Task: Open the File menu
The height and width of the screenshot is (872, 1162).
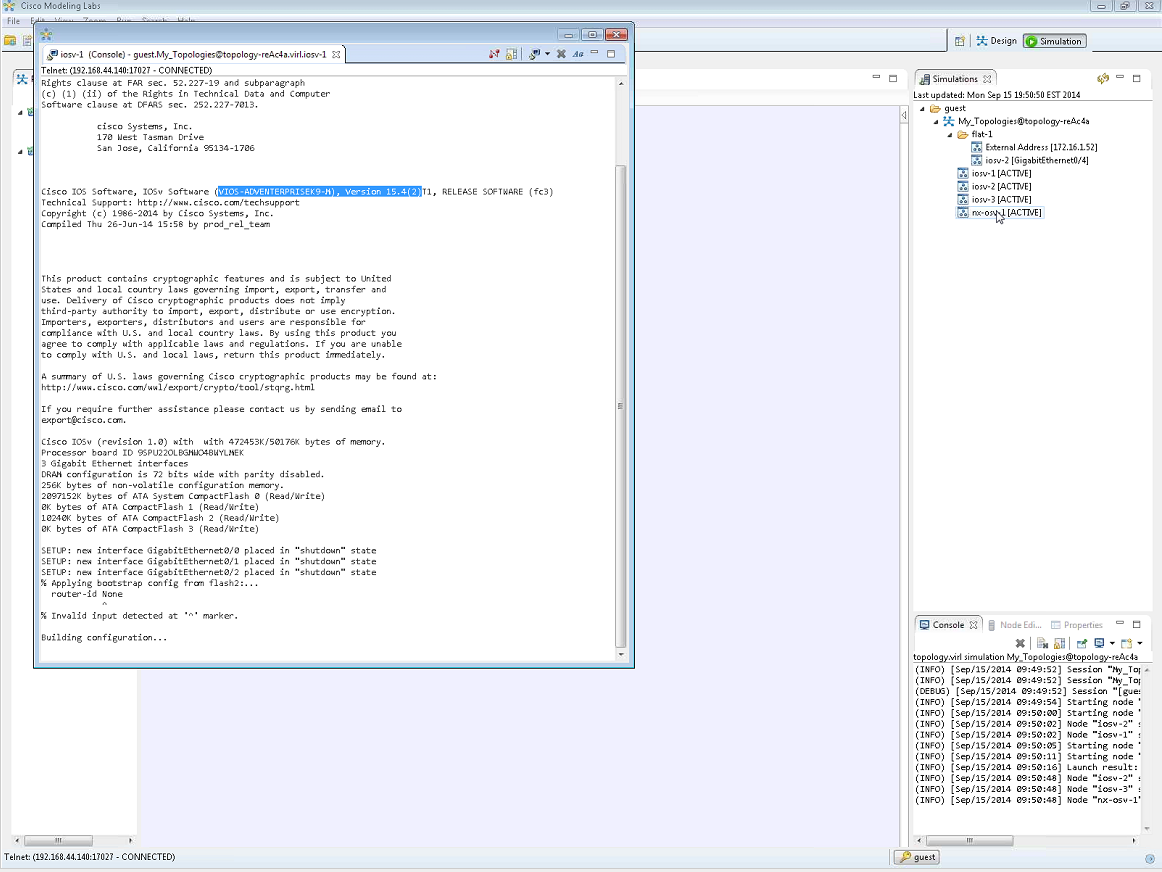Action: 13,21
